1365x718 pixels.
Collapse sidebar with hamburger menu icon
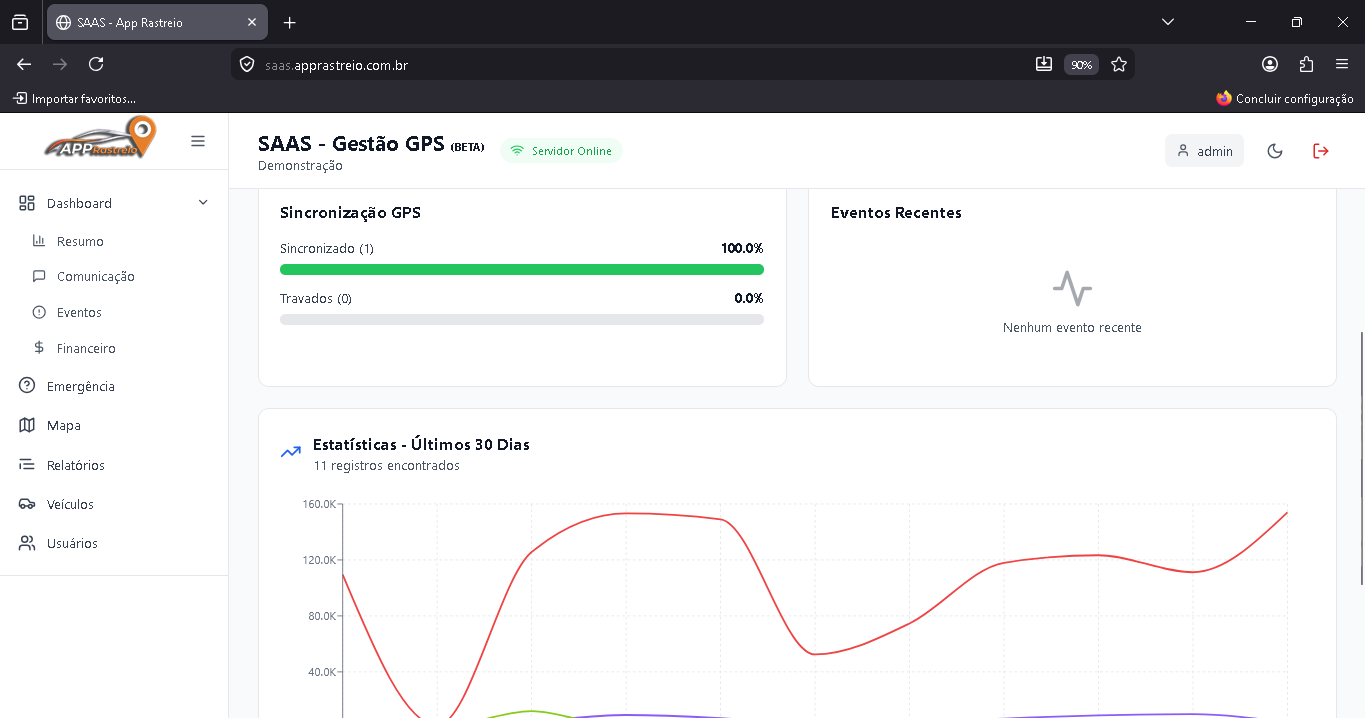point(198,141)
